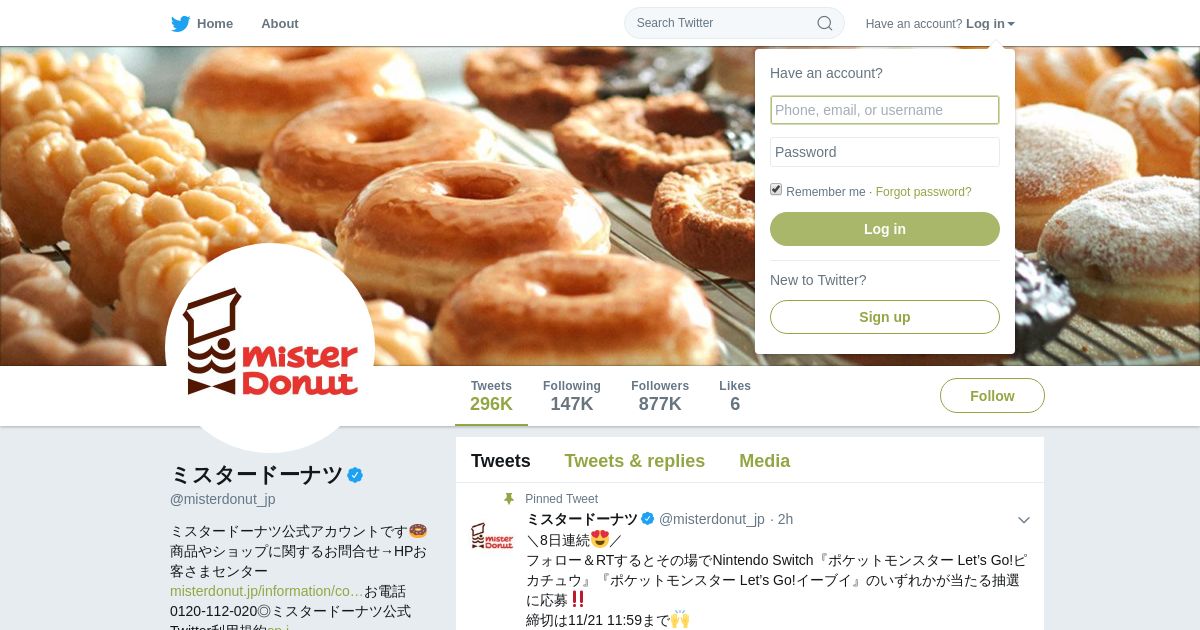Open the Mister Donut profile picture
1200x630 pixels.
tap(270, 348)
